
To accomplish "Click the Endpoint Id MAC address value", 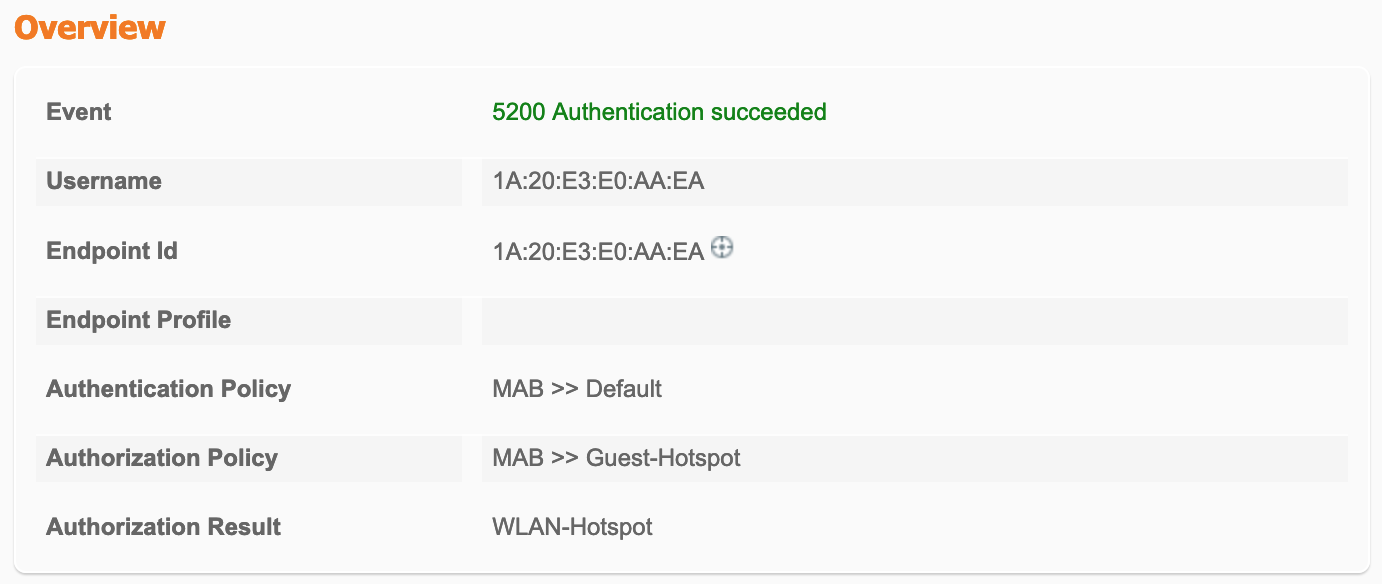I will (x=598, y=251).
